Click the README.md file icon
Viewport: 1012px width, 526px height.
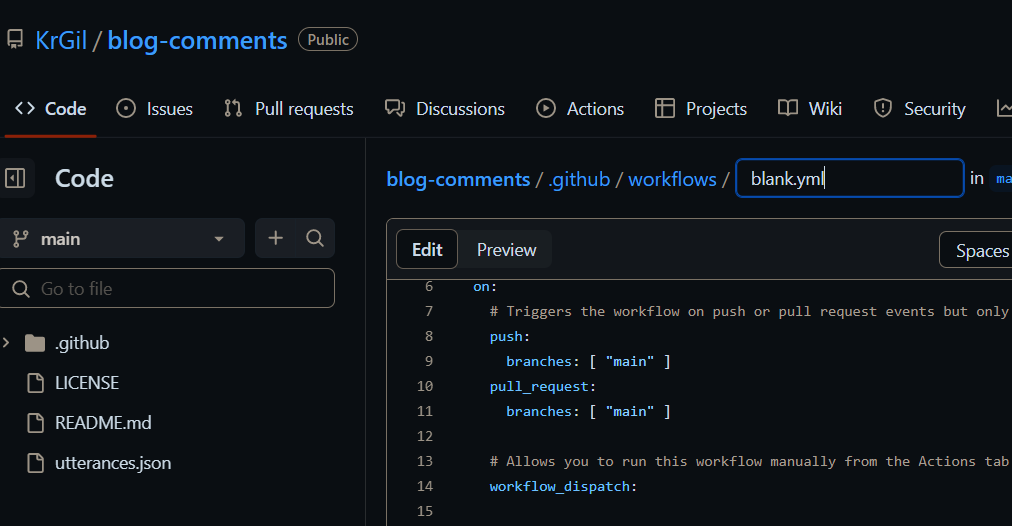click(x=35, y=423)
